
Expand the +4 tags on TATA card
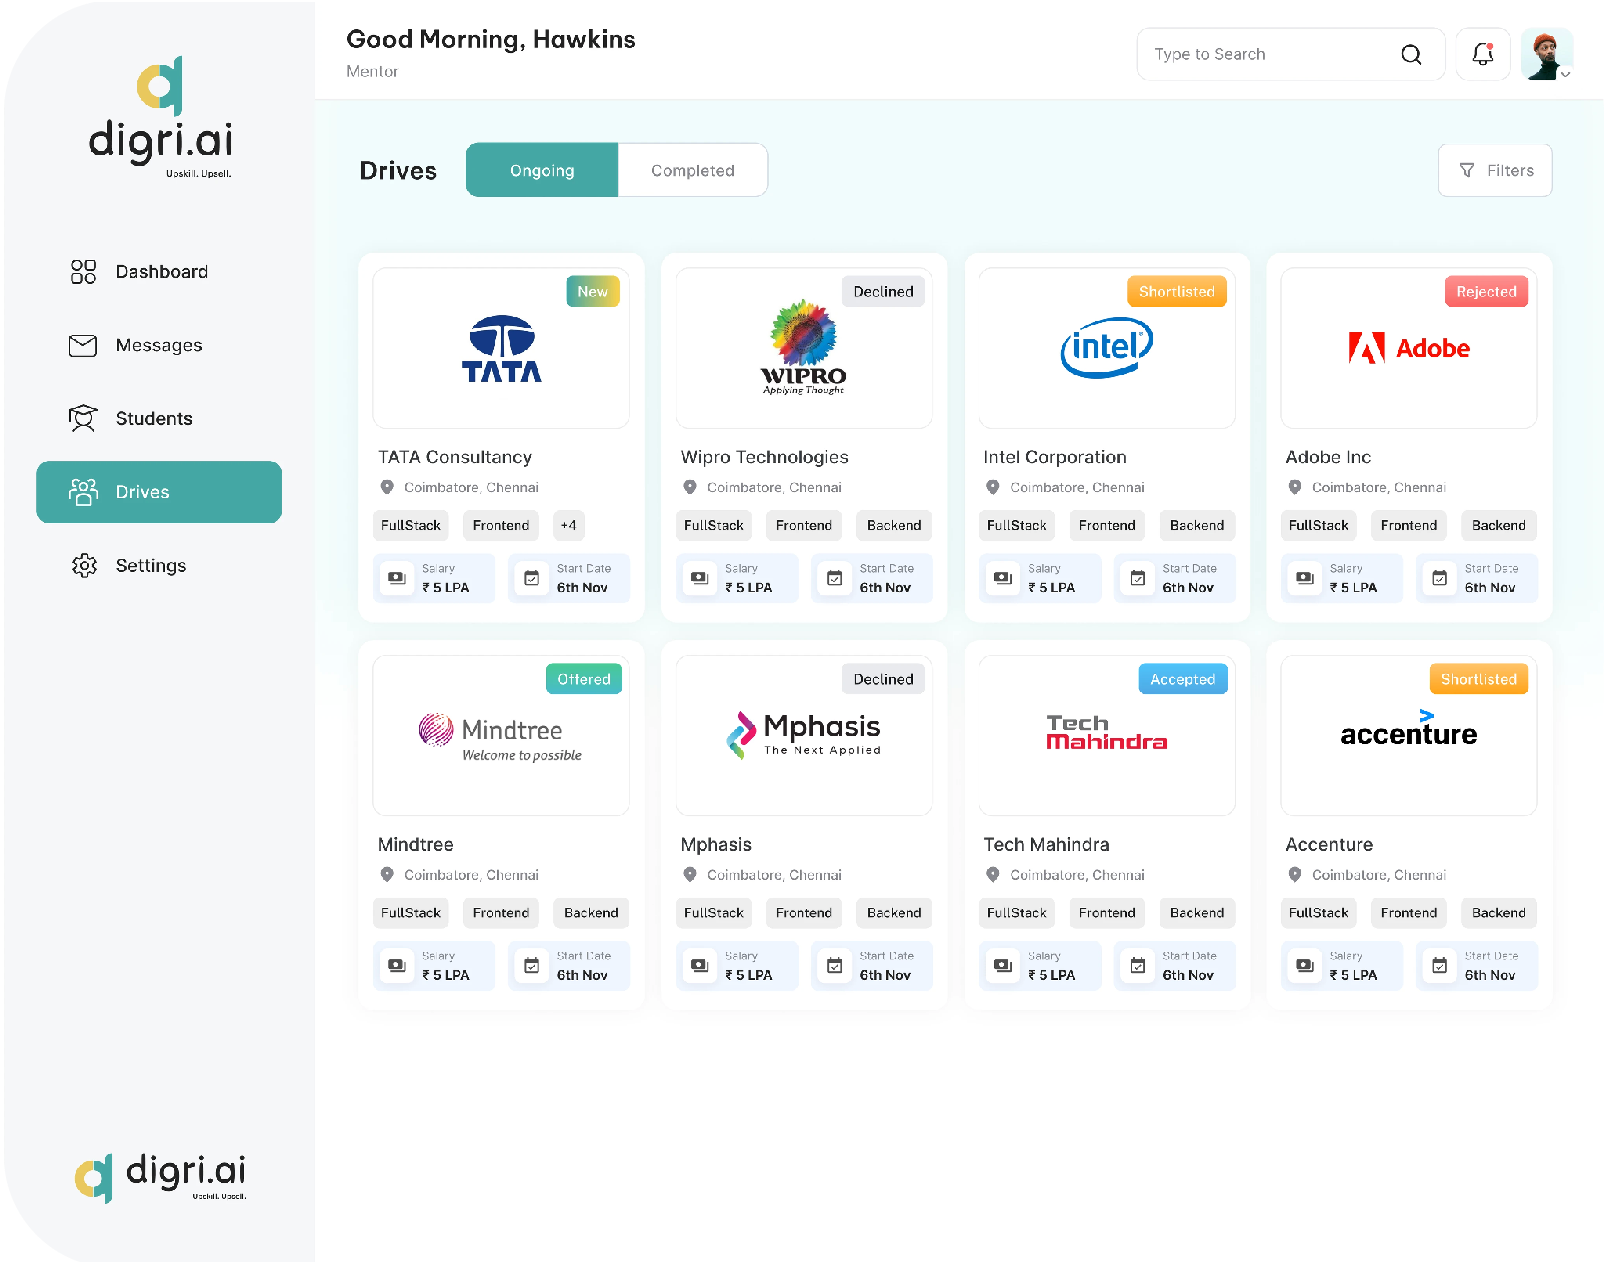coord(568,526)
